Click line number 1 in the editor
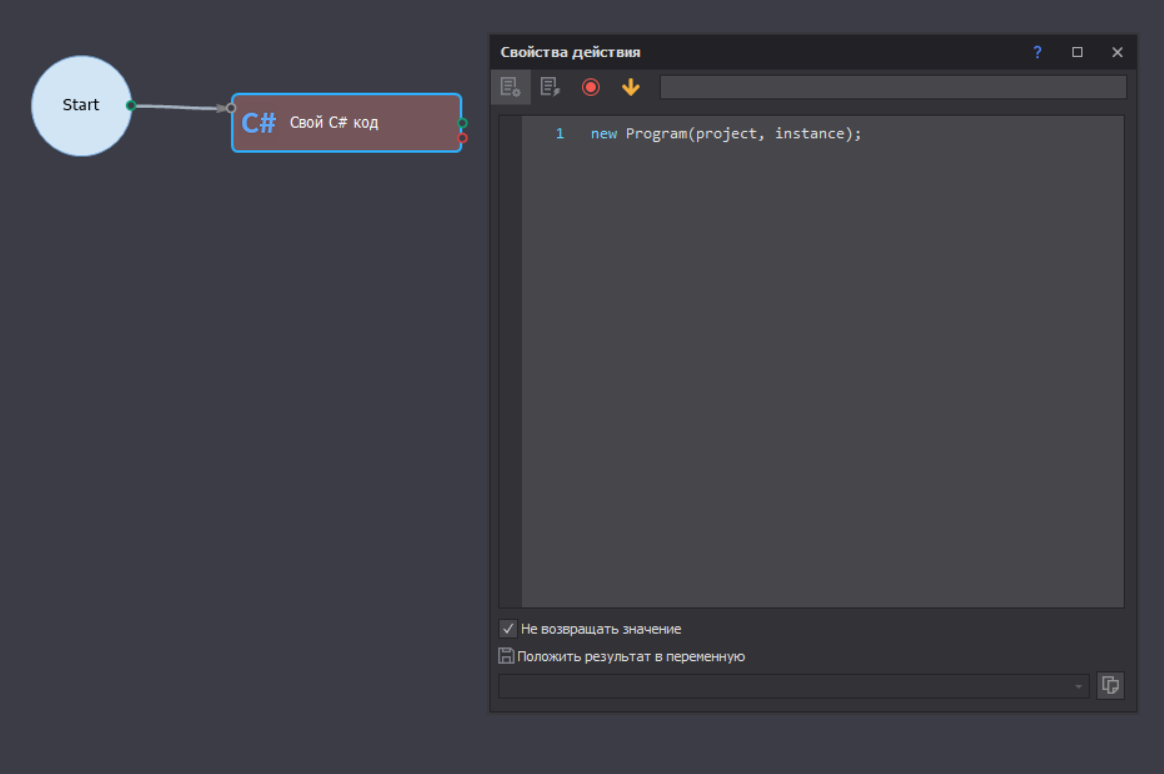 tap(560, 133)
